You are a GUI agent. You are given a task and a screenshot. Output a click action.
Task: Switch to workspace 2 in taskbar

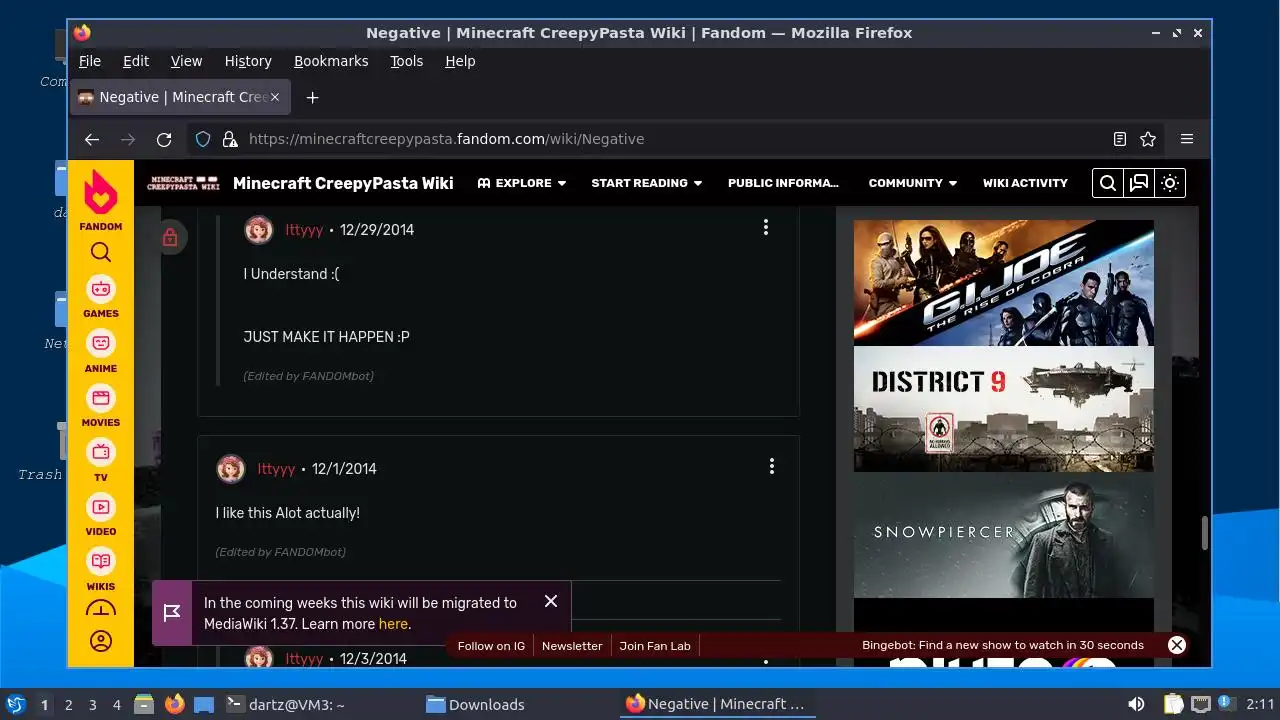[69, 705]
